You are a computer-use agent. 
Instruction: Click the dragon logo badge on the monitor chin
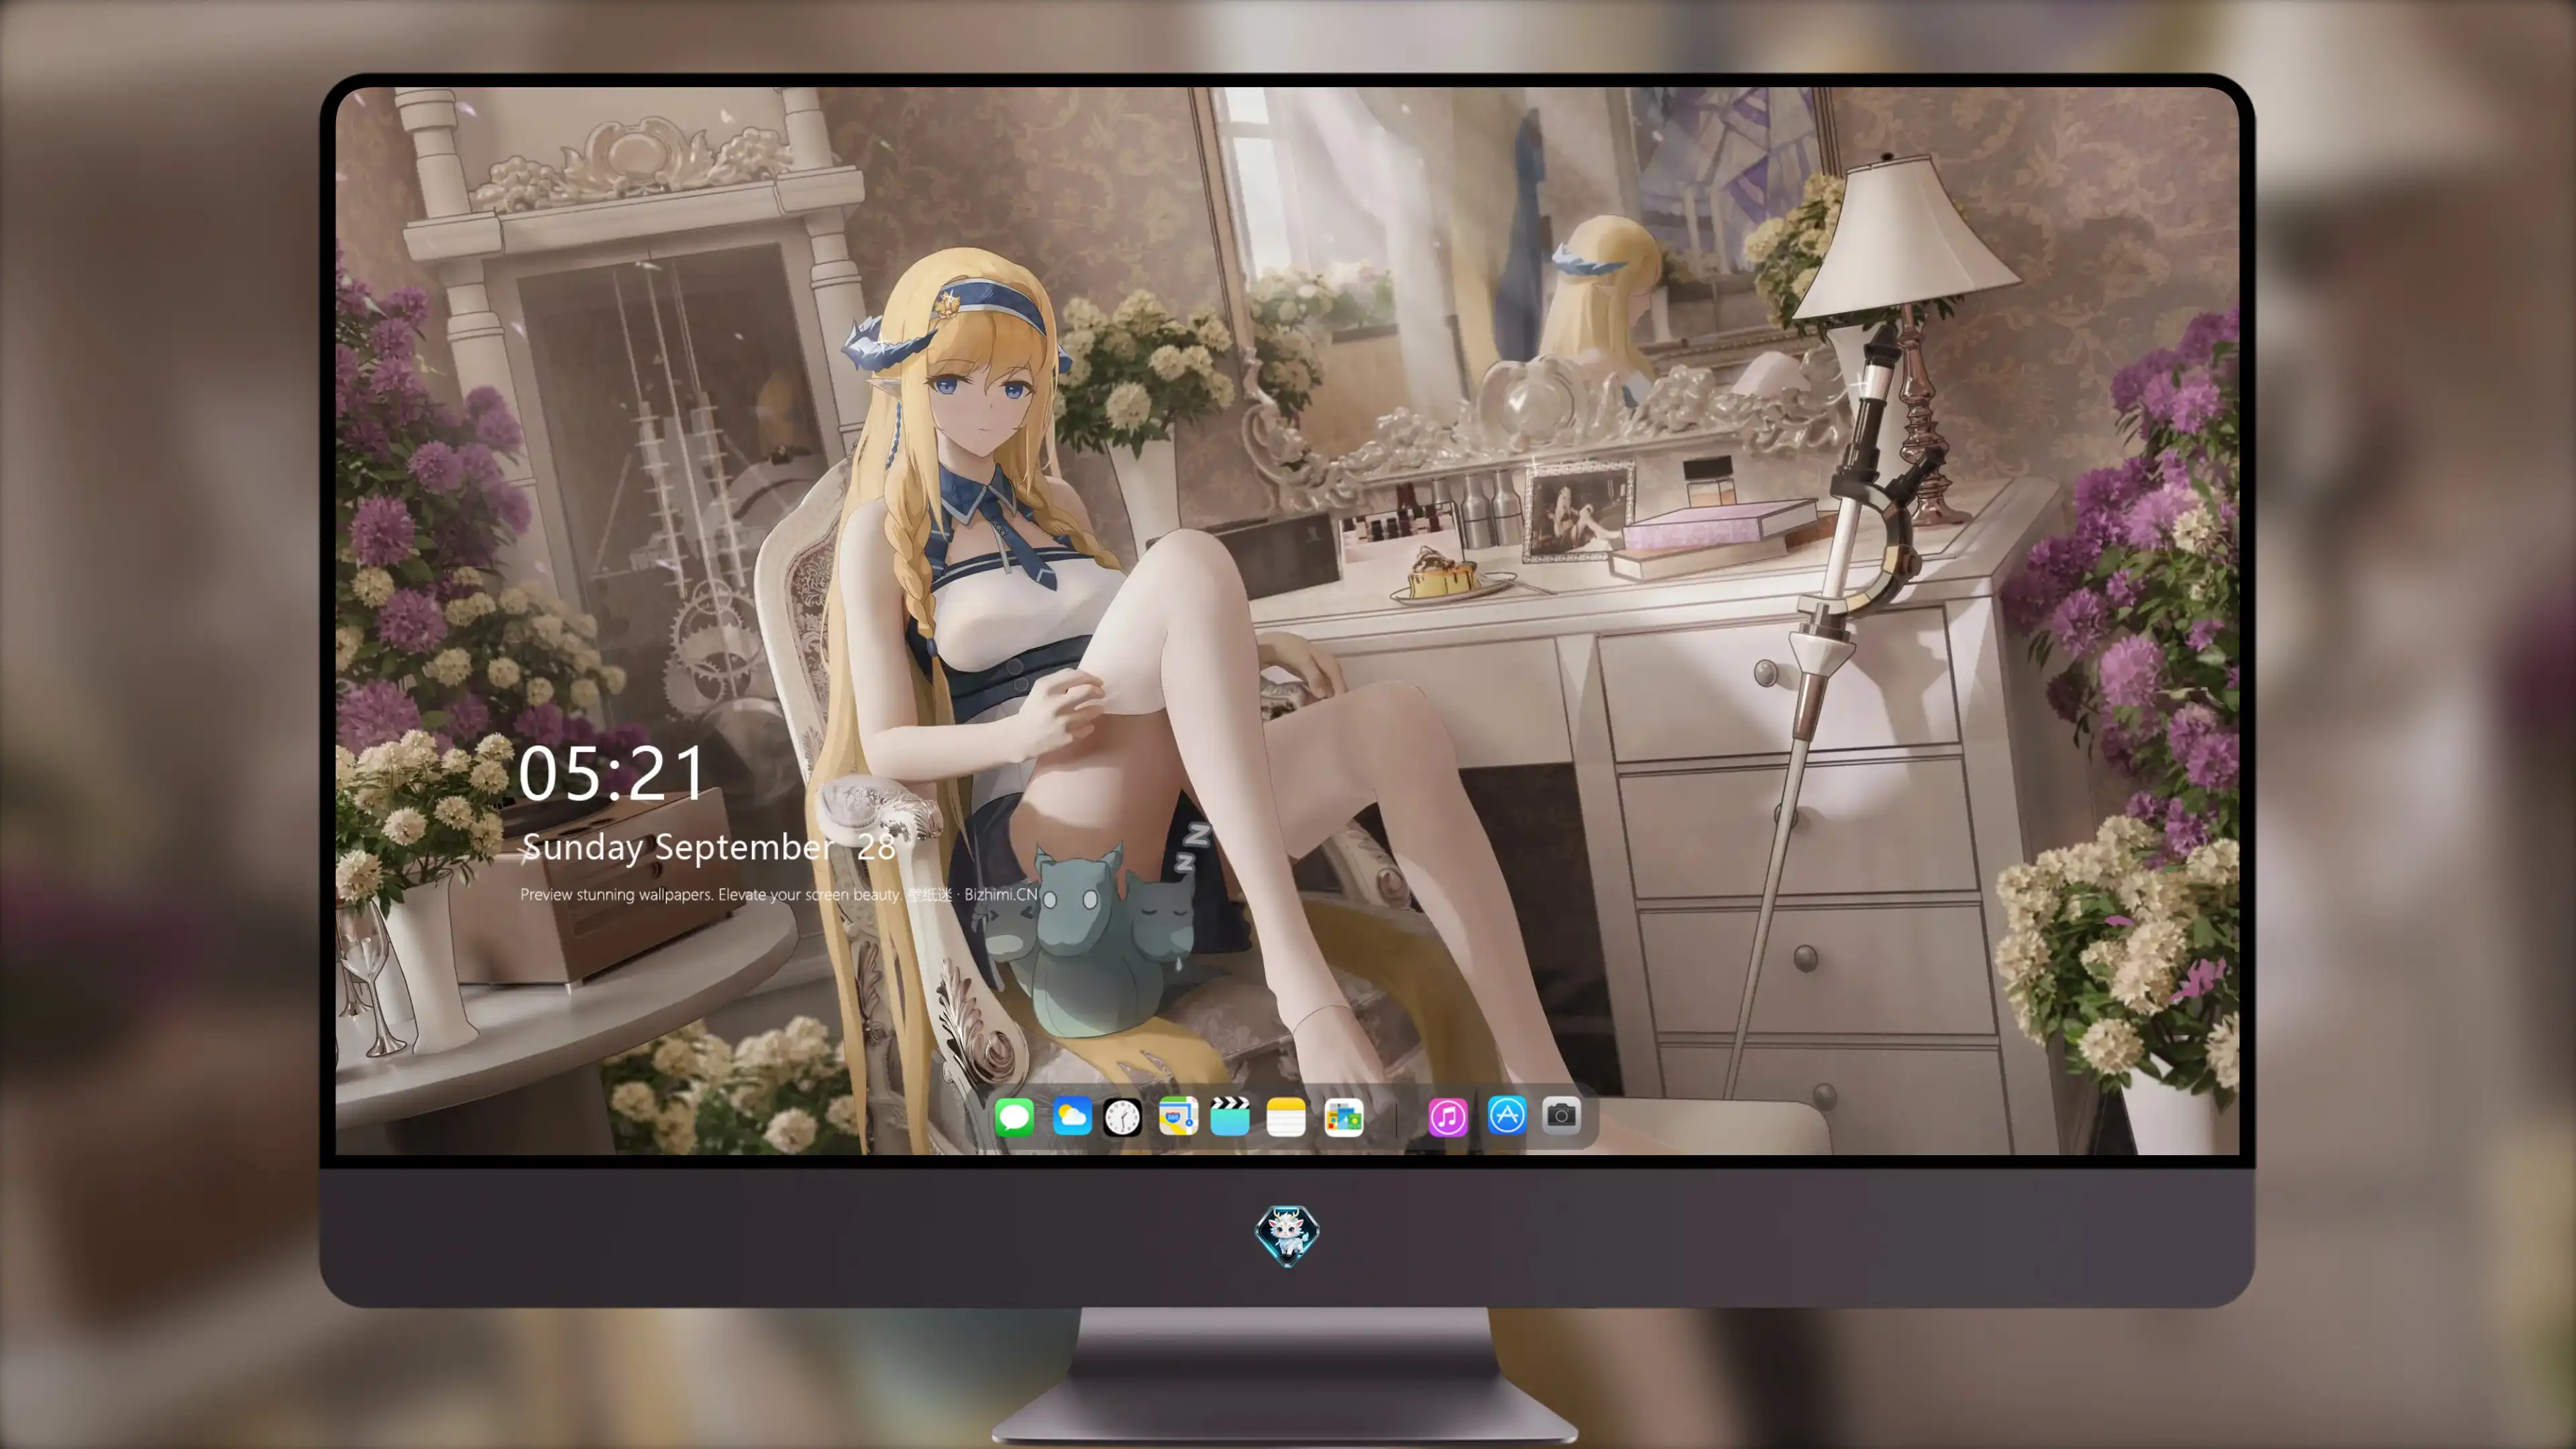tap(1287, 1235)
